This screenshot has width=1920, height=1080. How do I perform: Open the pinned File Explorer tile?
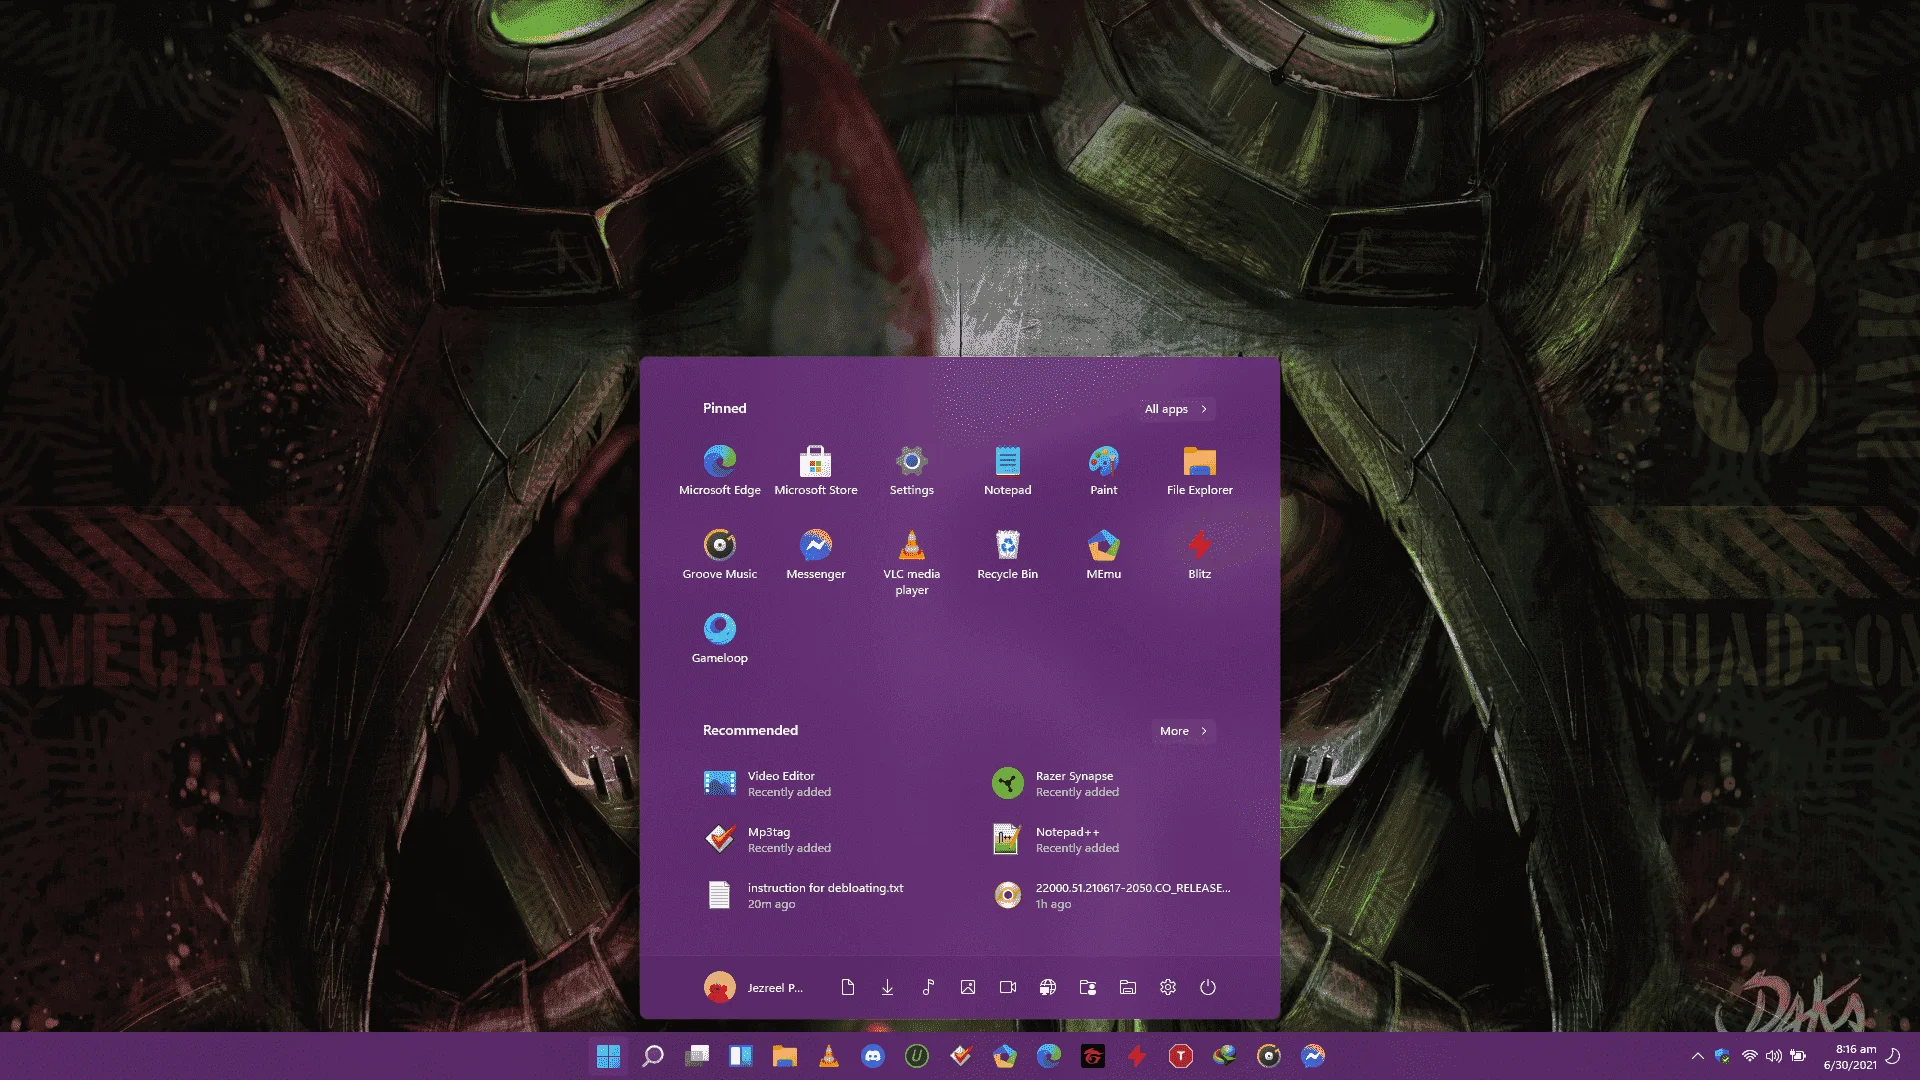[x=1200, y=471]
